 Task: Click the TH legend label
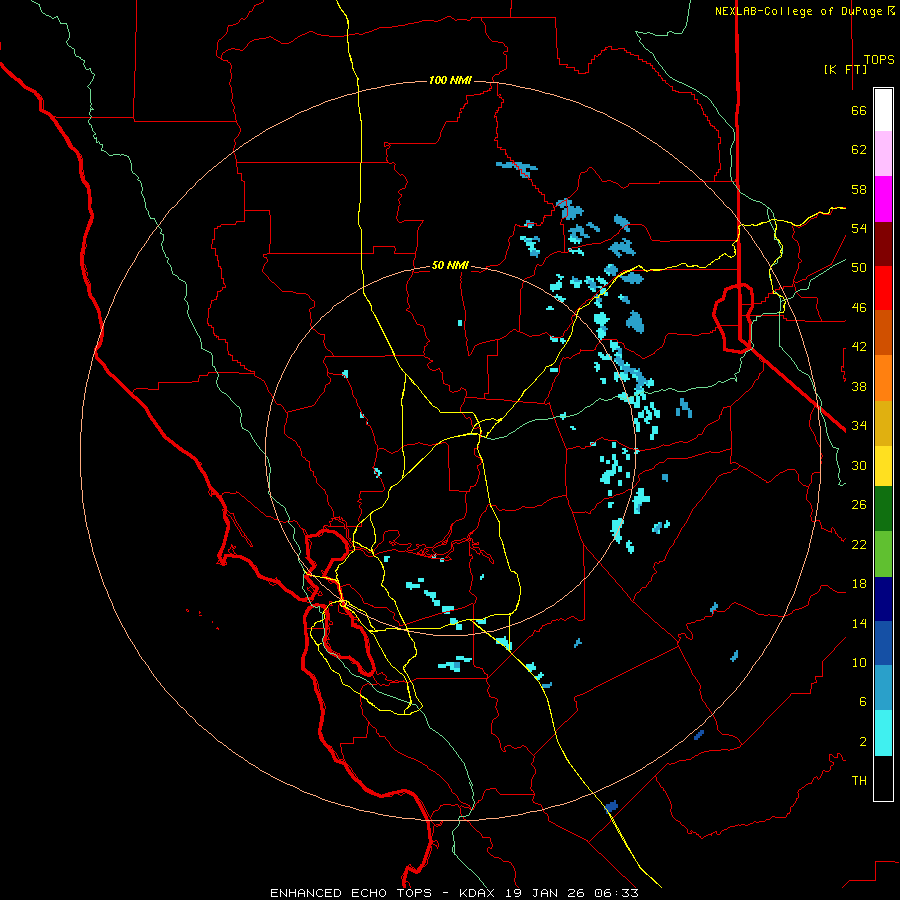[859, 781]
